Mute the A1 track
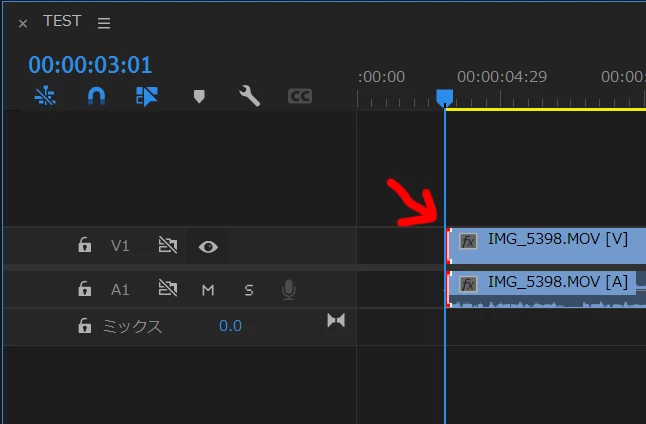 [208, 290]
